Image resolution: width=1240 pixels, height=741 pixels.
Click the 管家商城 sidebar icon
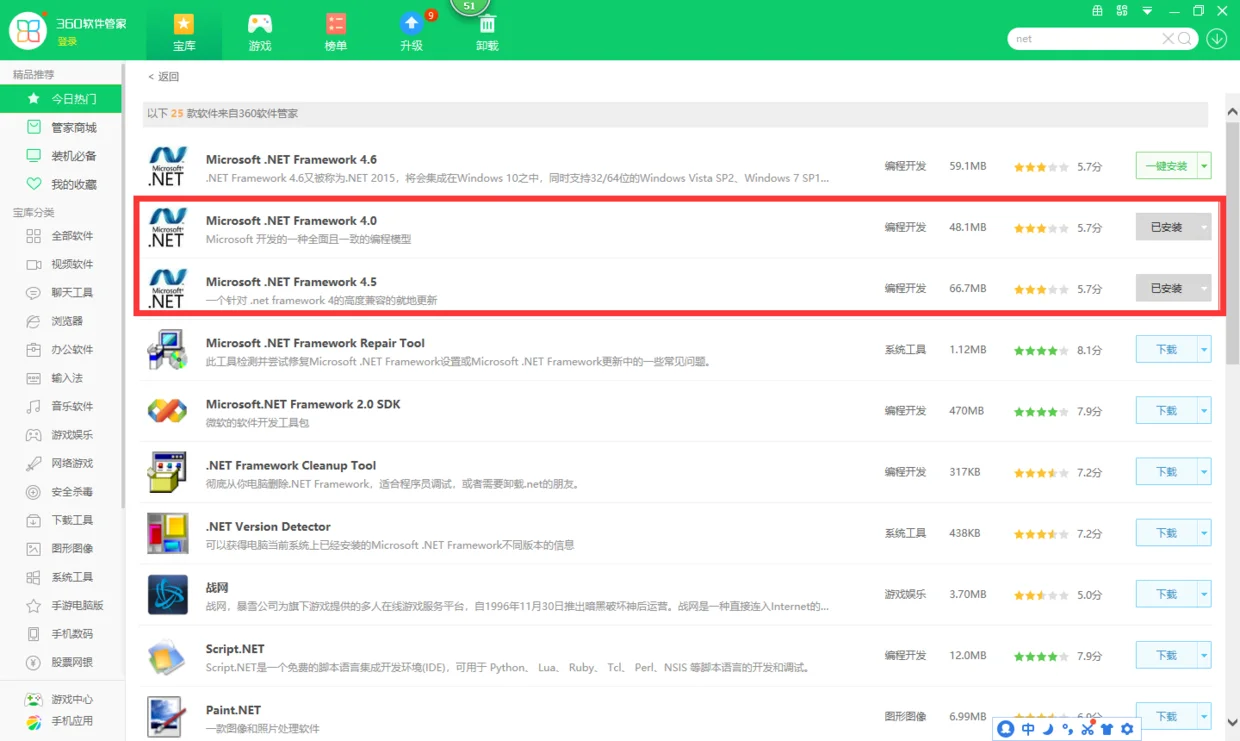pyautogui.click(x=34, y=127)
